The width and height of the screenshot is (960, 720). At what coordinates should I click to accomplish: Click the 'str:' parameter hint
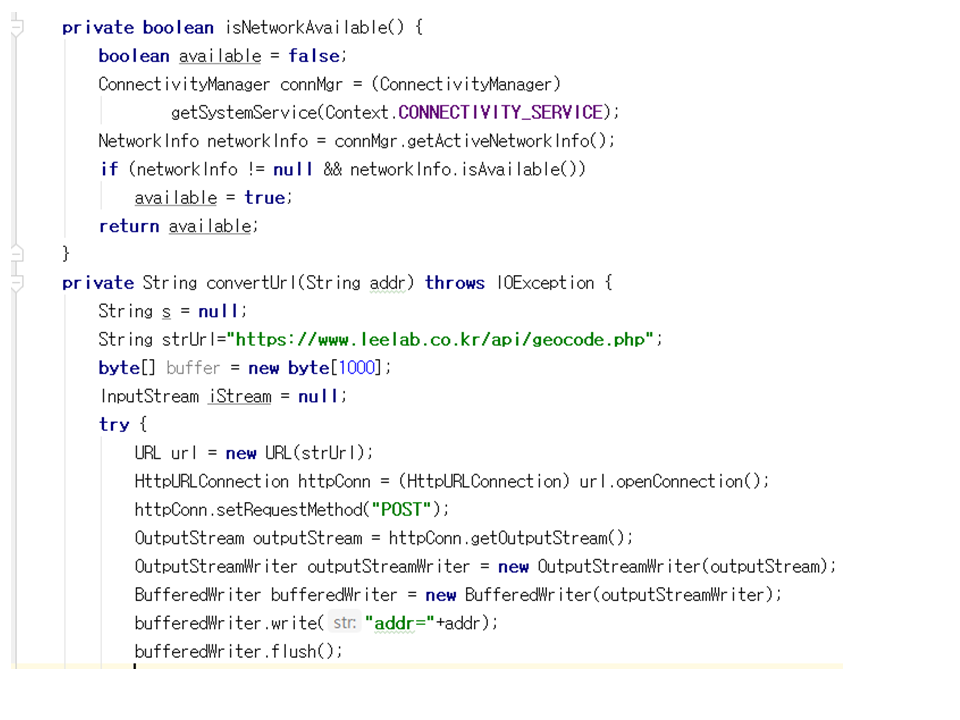click(x=344, y=623)
